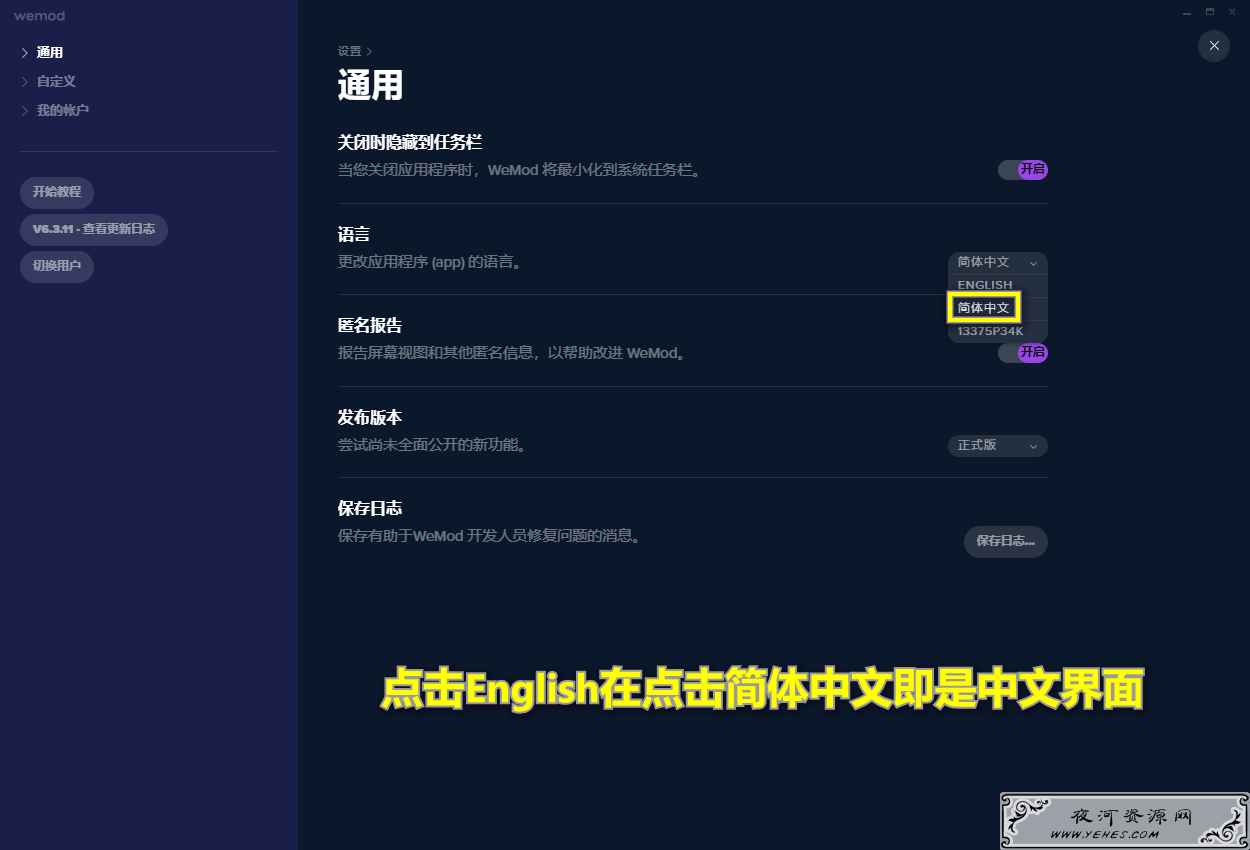Click description 更改应用程序 (app) 的语言。
Viewport: 1250px width, 850px height.
(429, 263)
